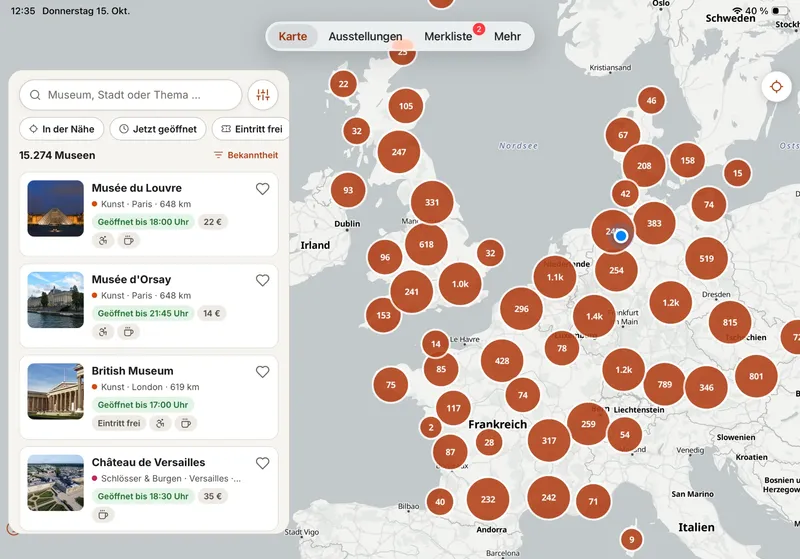
Task: Open the 232 cluster near Andorra
Action: (x=488, y=499)
